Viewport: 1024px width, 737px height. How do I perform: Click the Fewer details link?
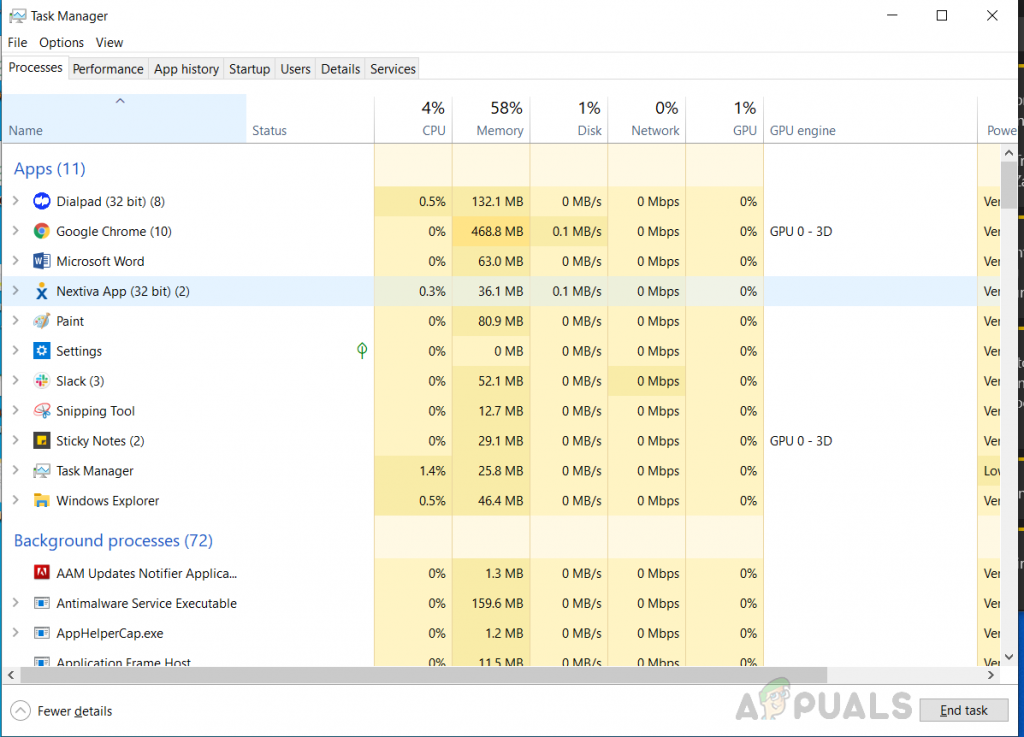click(74, 711)
